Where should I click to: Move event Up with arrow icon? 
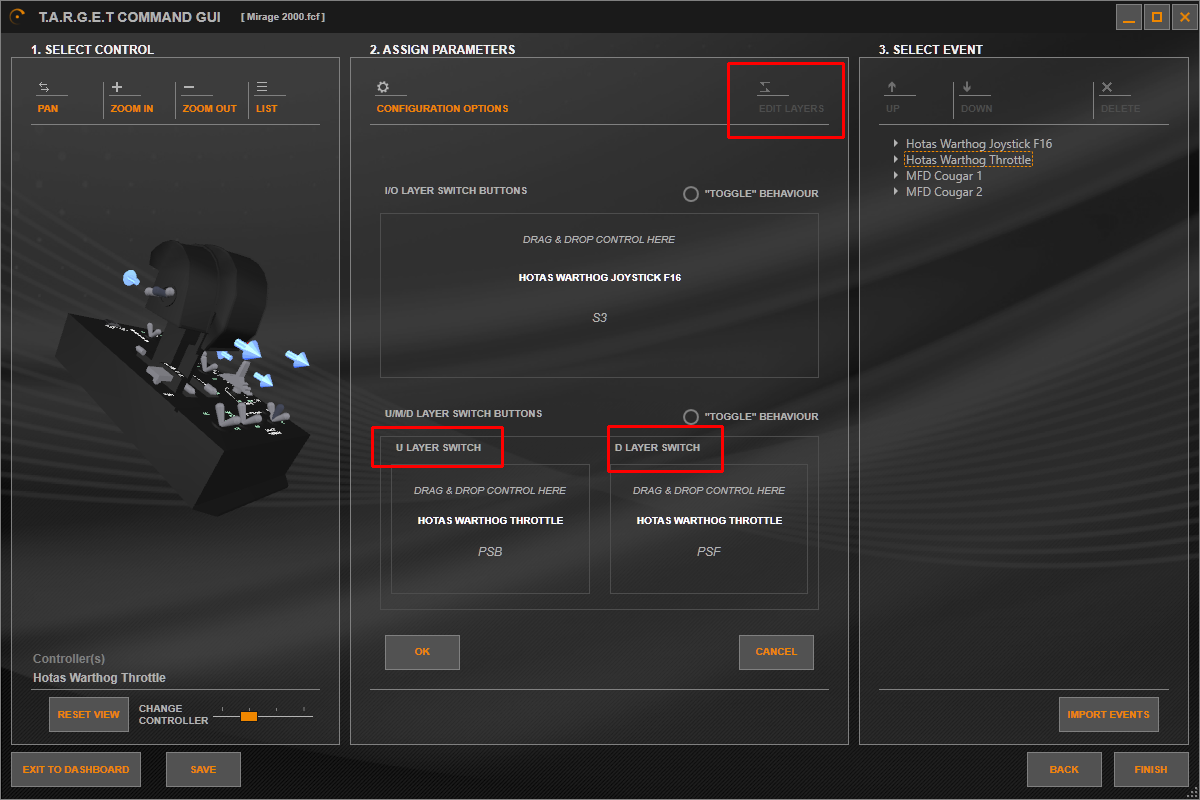click(893, 87)
